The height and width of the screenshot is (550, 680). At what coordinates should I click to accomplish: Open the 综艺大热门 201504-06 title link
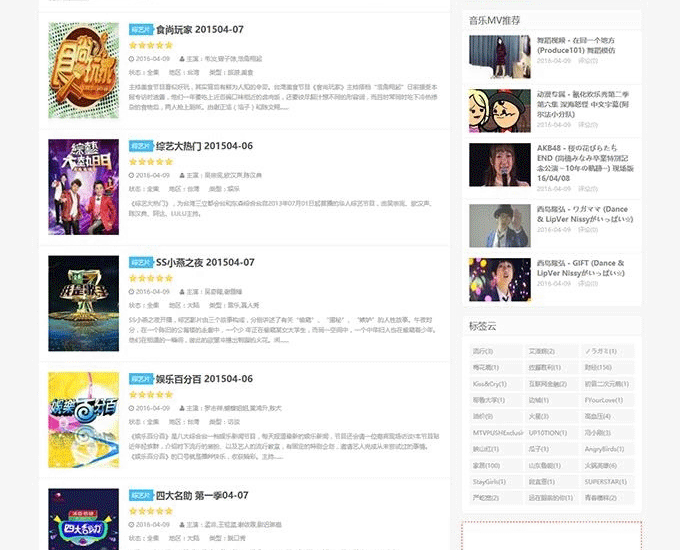tap(204, 146)
